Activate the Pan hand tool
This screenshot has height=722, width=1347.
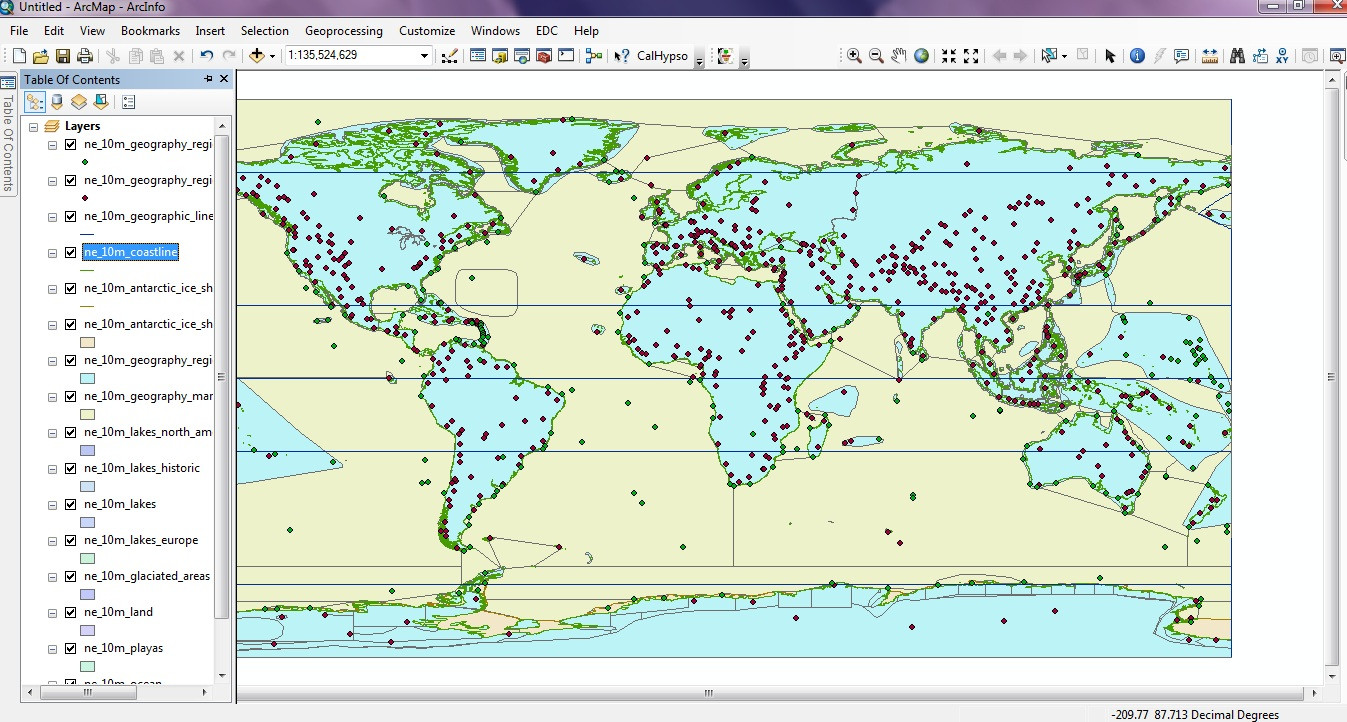coord(899,56)
